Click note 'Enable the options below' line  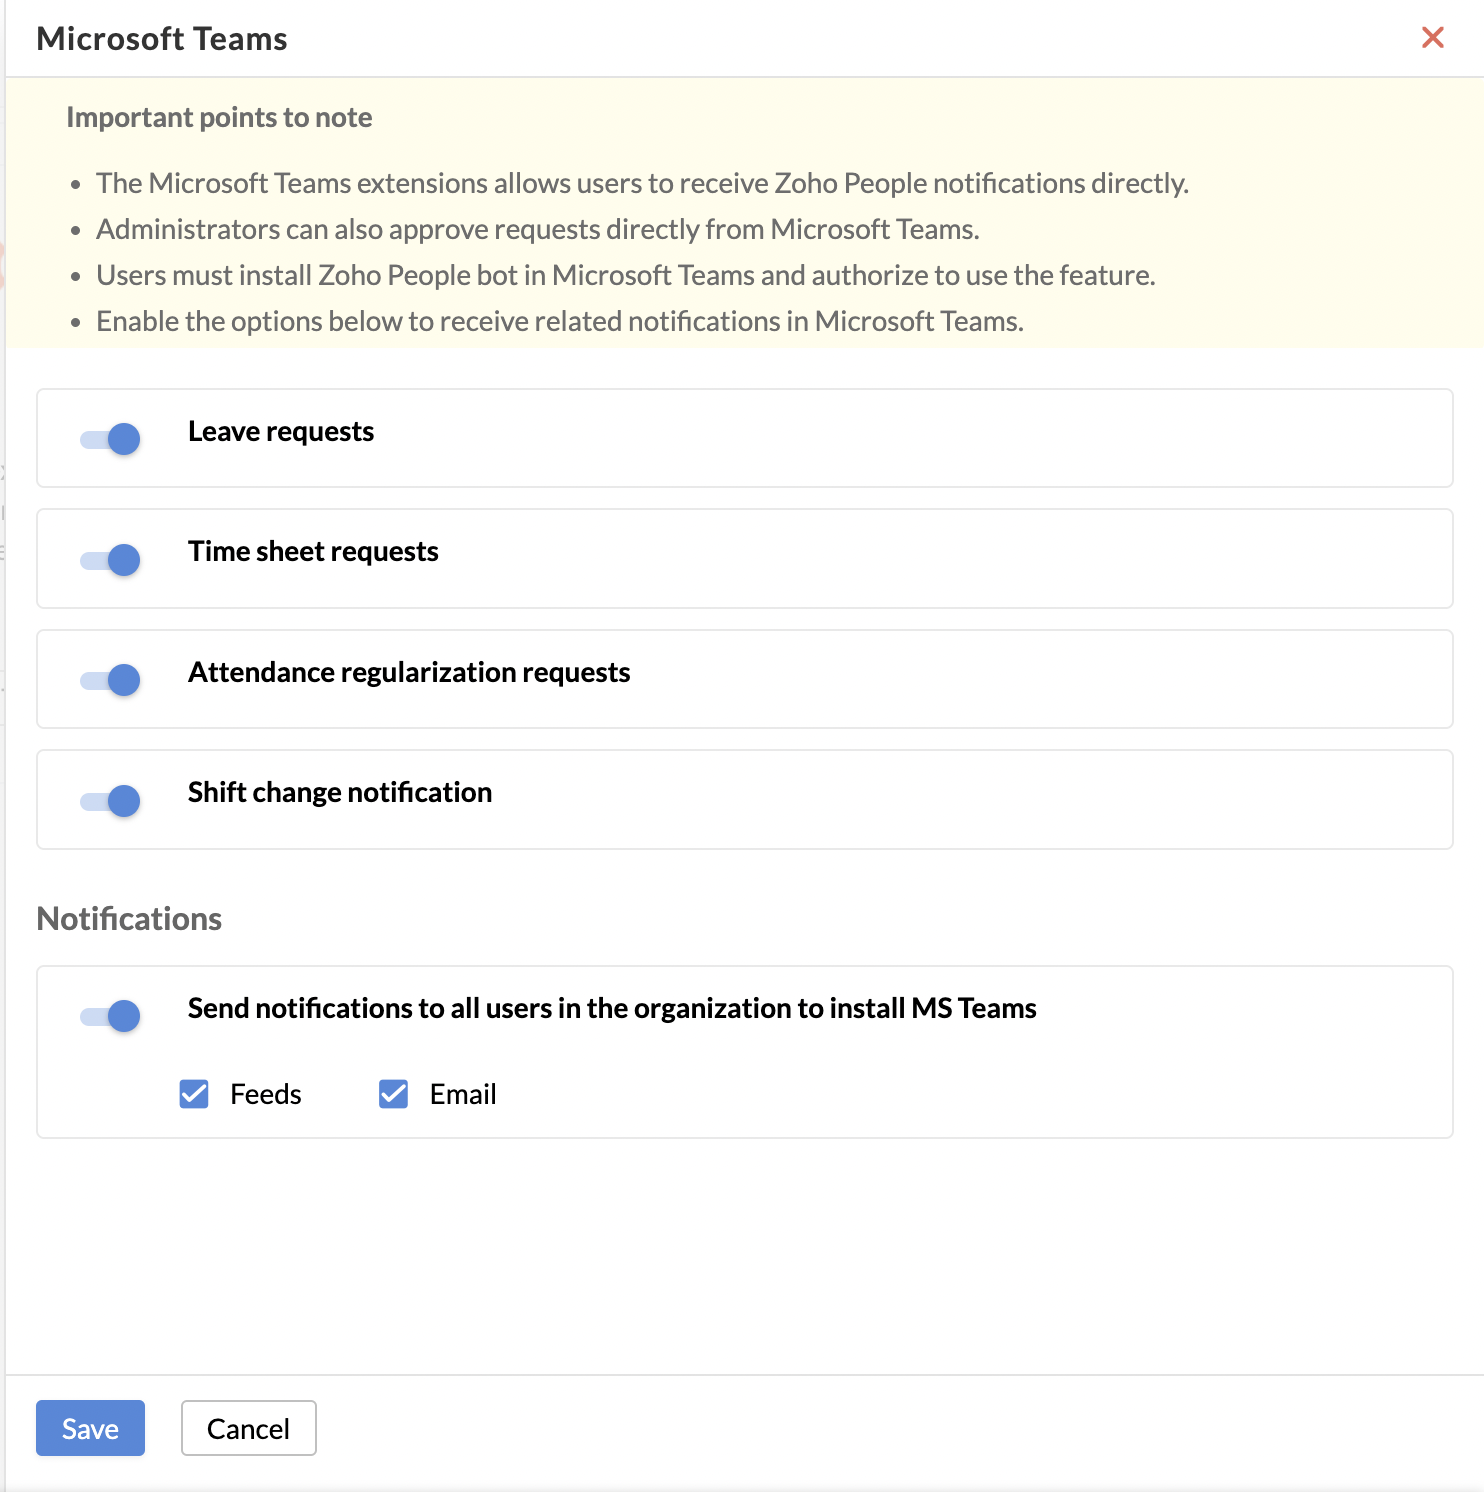pos(560,322)
